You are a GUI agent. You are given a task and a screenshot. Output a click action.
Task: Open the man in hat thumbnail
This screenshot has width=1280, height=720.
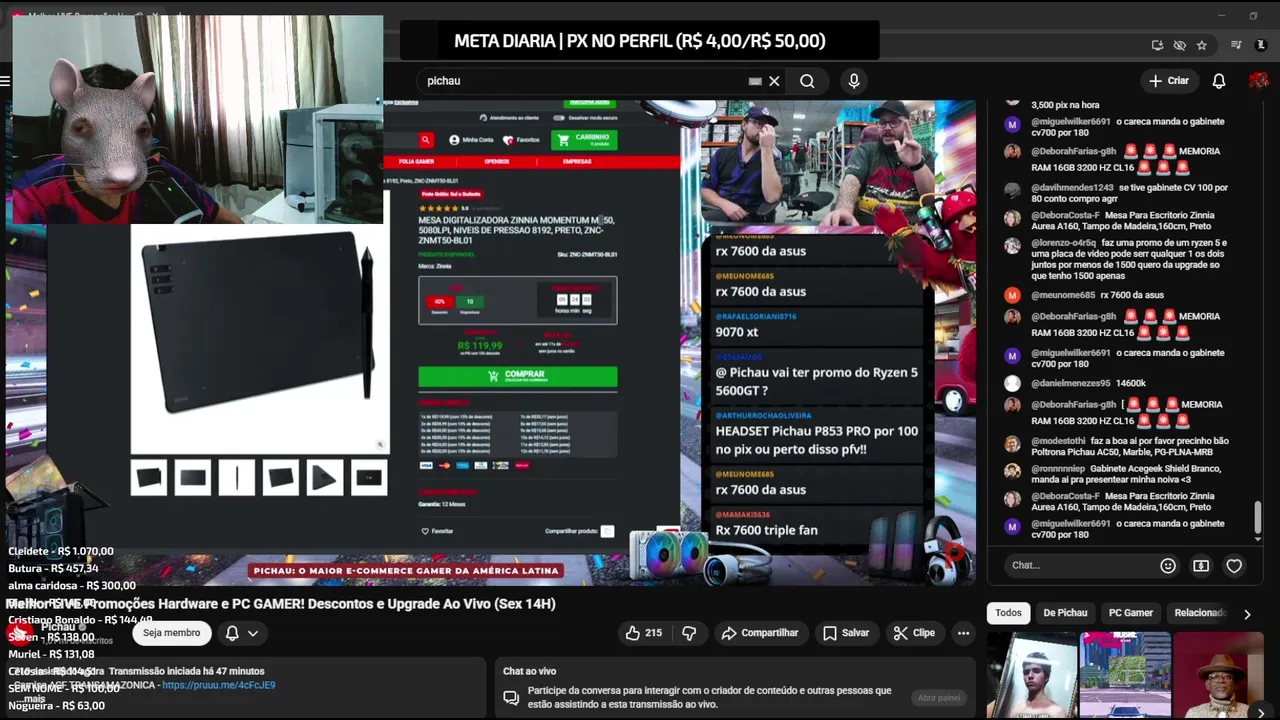[1218, 676]
